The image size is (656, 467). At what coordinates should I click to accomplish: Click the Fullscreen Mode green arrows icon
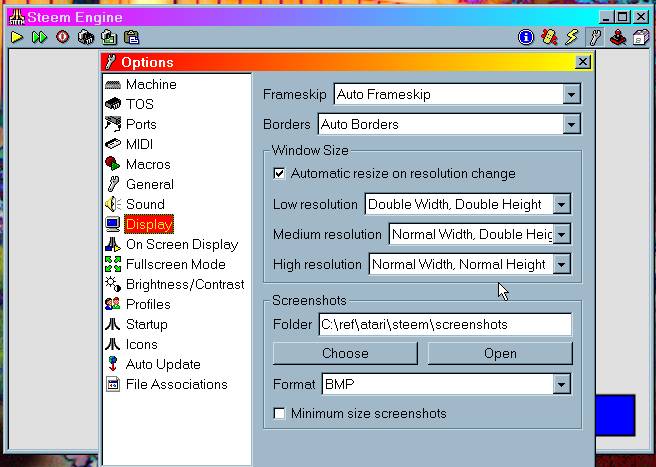coord(113,264)
